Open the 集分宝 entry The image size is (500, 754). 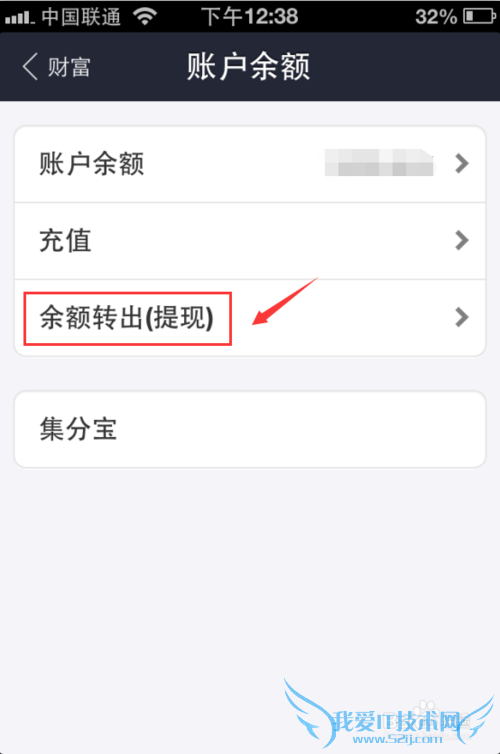250,429
